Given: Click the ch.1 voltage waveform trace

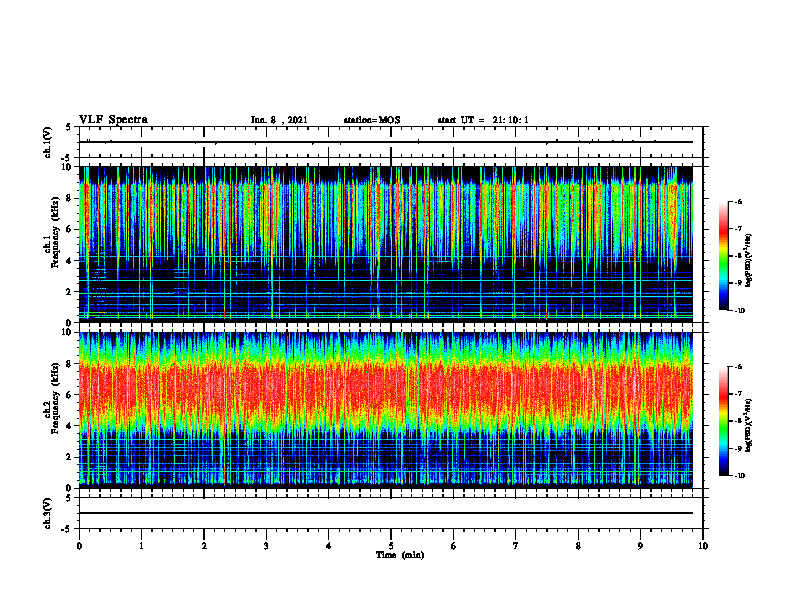Looking at the screenshot, I should pyautogui.click(x=386, y=142).
